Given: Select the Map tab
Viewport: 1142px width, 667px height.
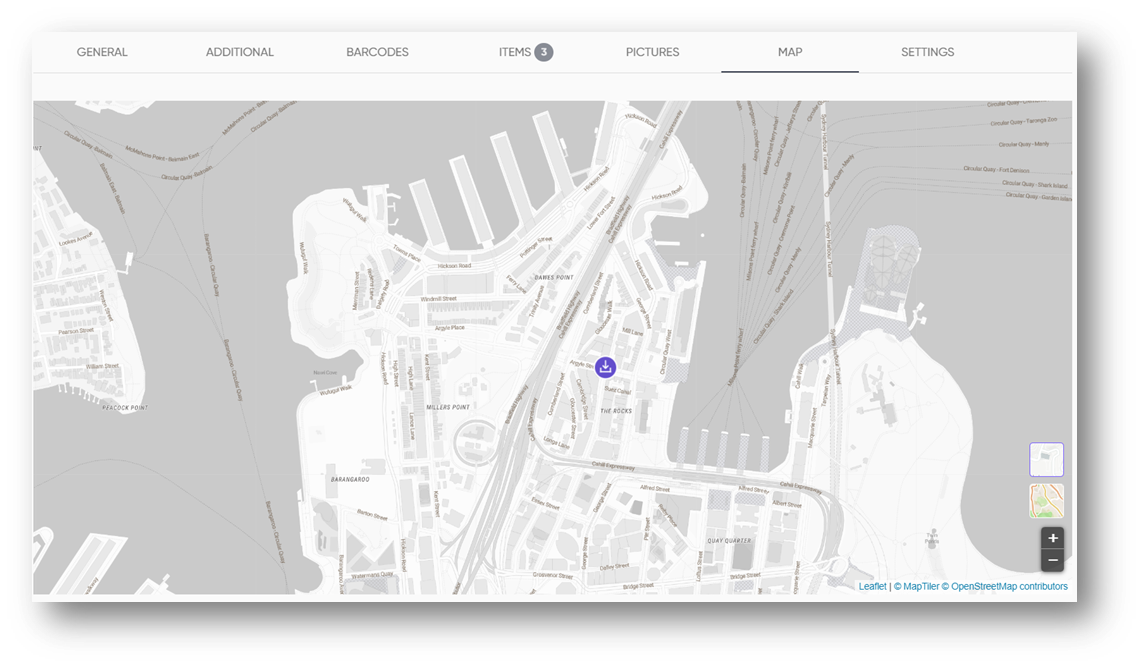Looking at the screenshot, I should 790,52.
